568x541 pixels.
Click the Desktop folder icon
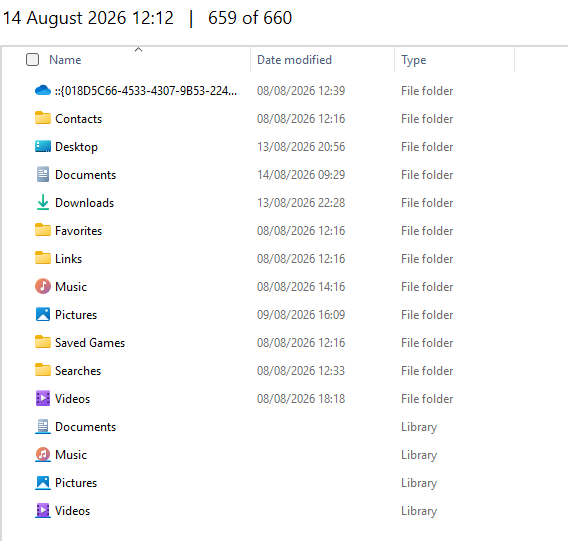(x=43, y=146)
